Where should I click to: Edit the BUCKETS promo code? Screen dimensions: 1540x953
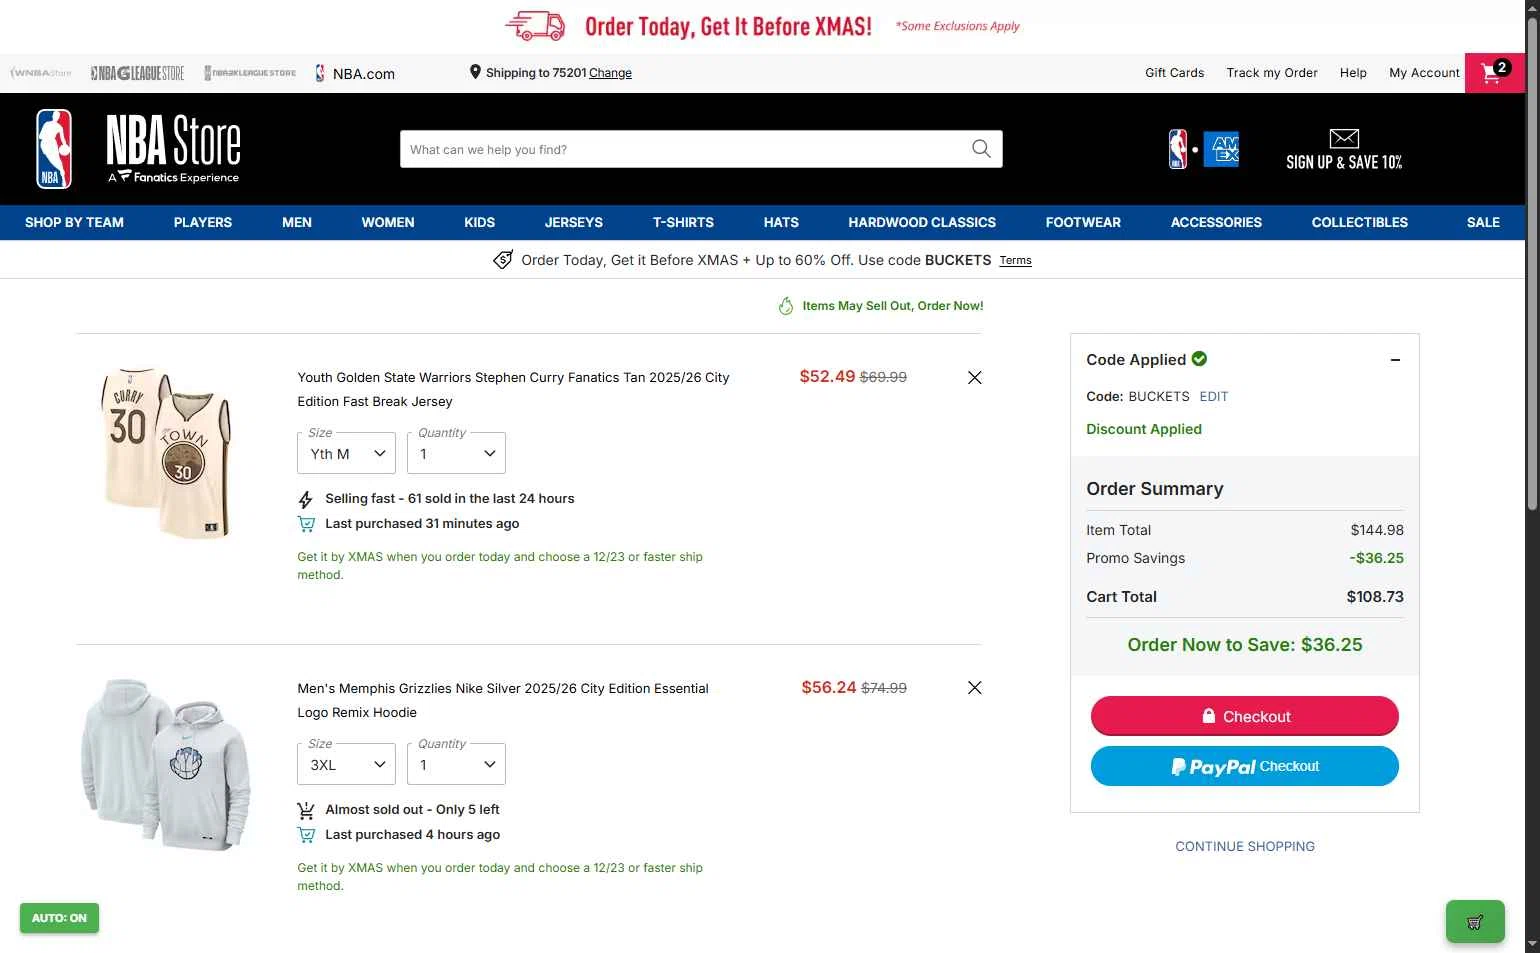coord(1214,396)
